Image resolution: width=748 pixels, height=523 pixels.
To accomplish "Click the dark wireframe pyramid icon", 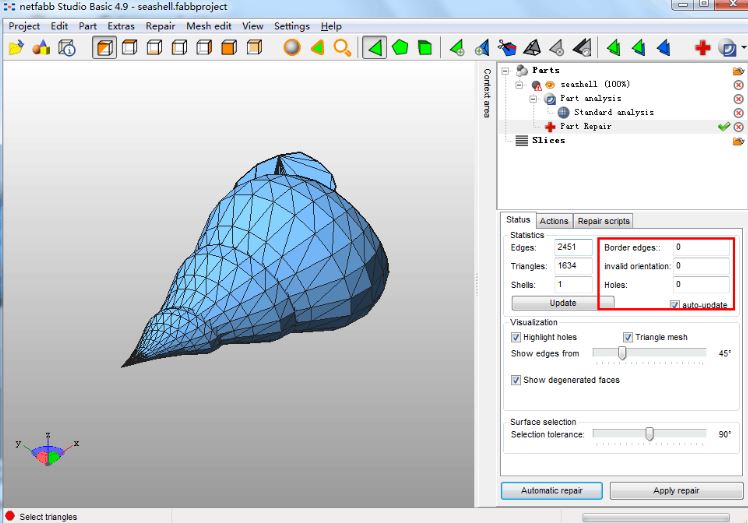I will 532,48.
